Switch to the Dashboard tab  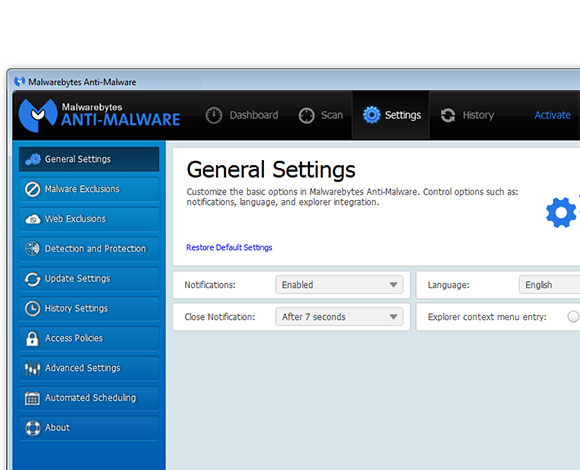(x=242, y=115)
